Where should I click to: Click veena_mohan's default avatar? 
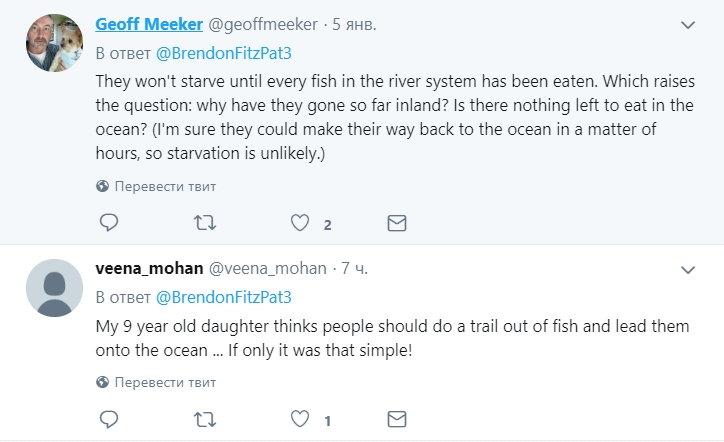(53, 289)
